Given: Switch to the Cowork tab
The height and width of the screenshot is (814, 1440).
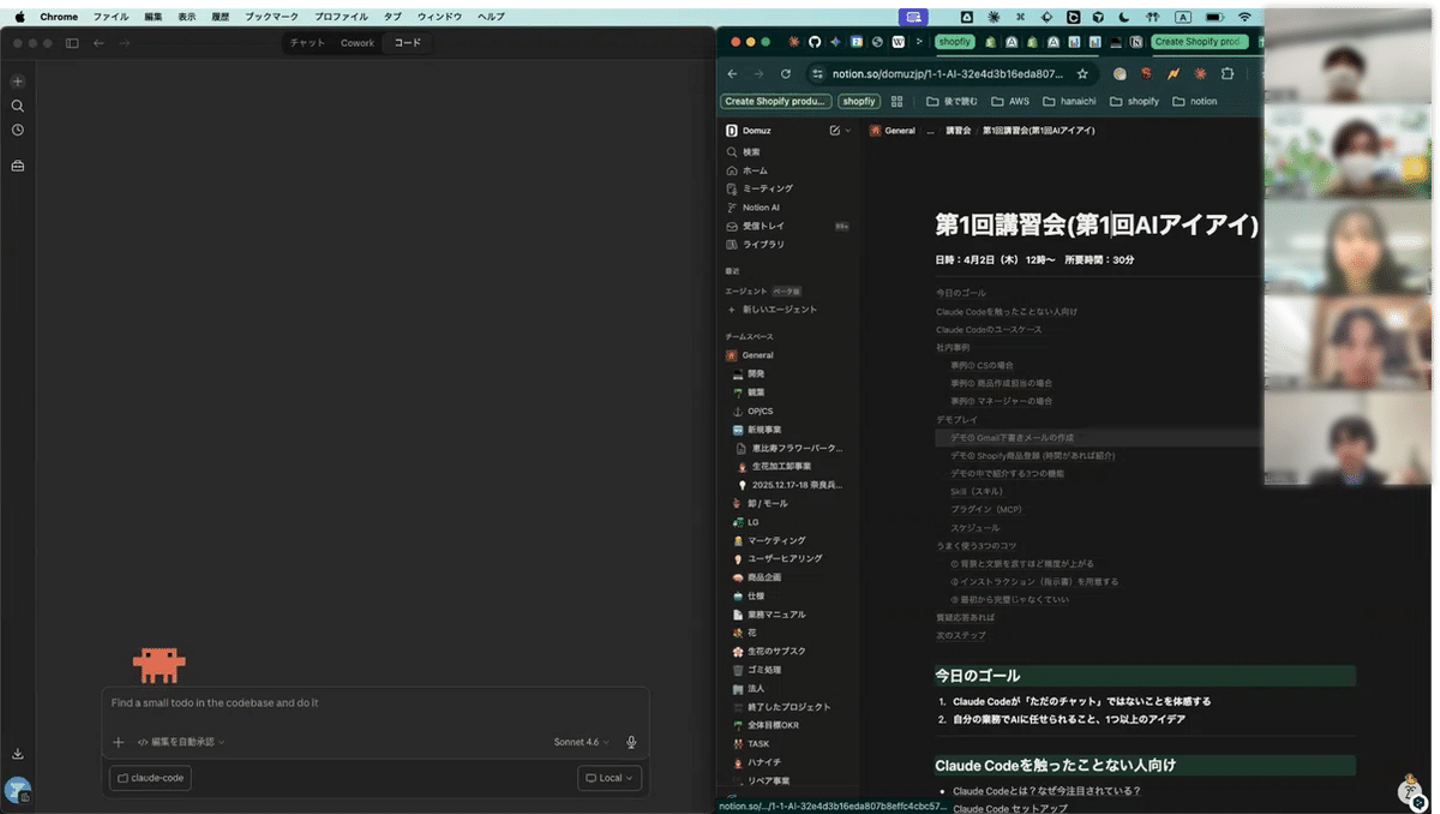Looking at the screenshot, I should click(357, 43).
